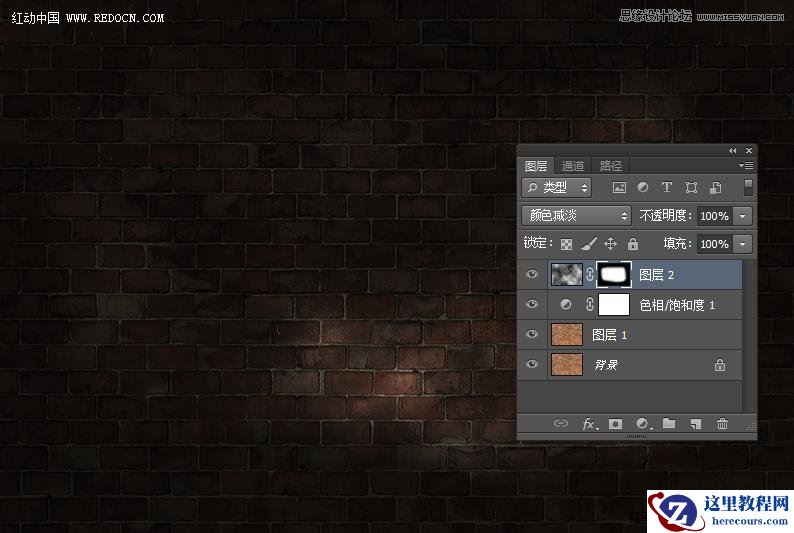794x533 pixels.
Task: Select the 图层 1 brick thumbnail
Action: click(567, 334)
